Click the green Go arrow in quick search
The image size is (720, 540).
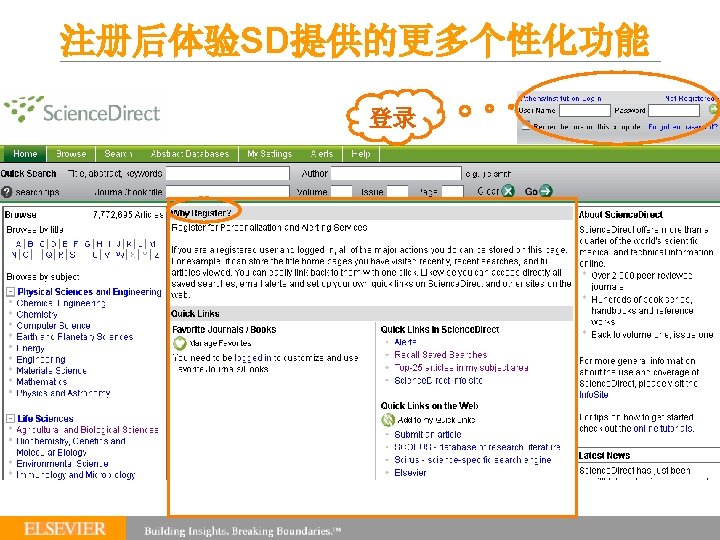pyautogui.click(x=546, y=191)
